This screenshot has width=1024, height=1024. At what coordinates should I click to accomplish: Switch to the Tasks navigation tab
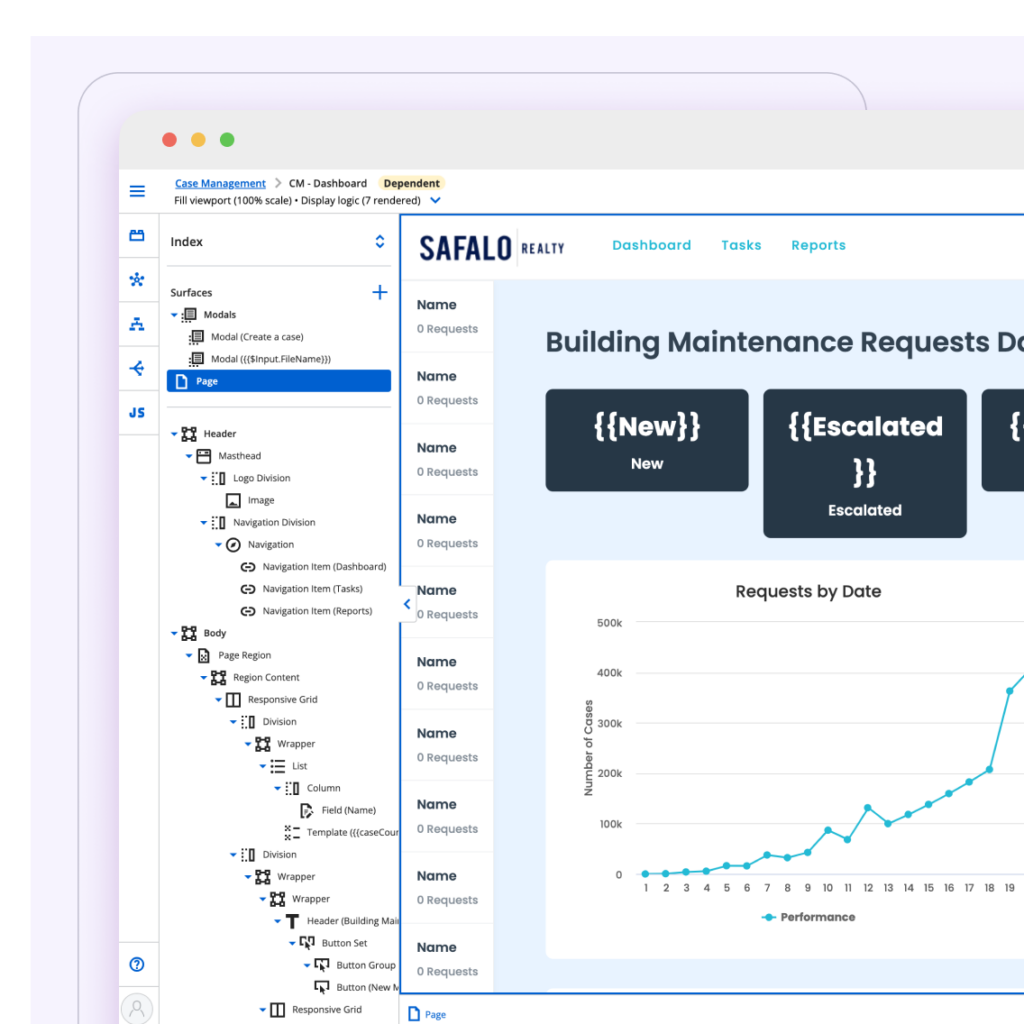point(741,246)
